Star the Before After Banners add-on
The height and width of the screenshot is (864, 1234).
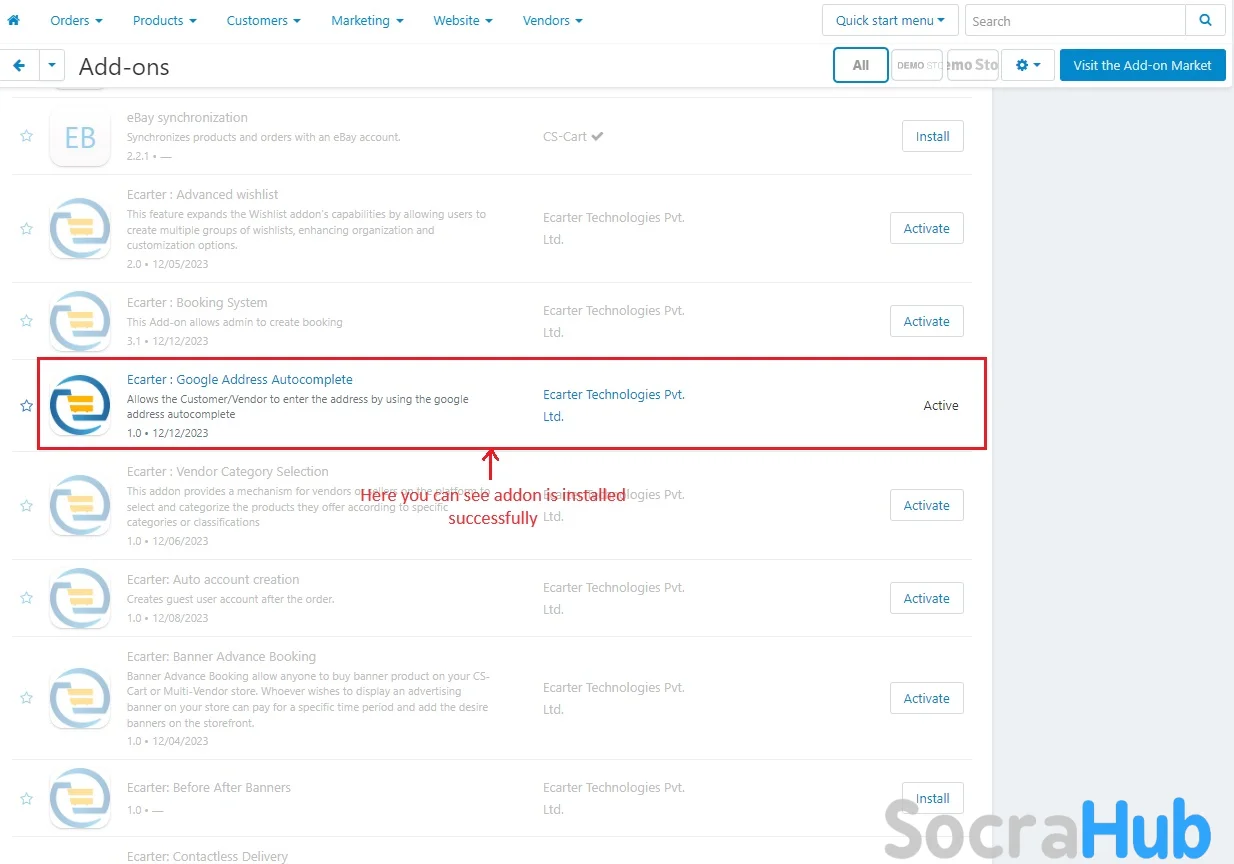pyautogui.click(x=27, y=798)
